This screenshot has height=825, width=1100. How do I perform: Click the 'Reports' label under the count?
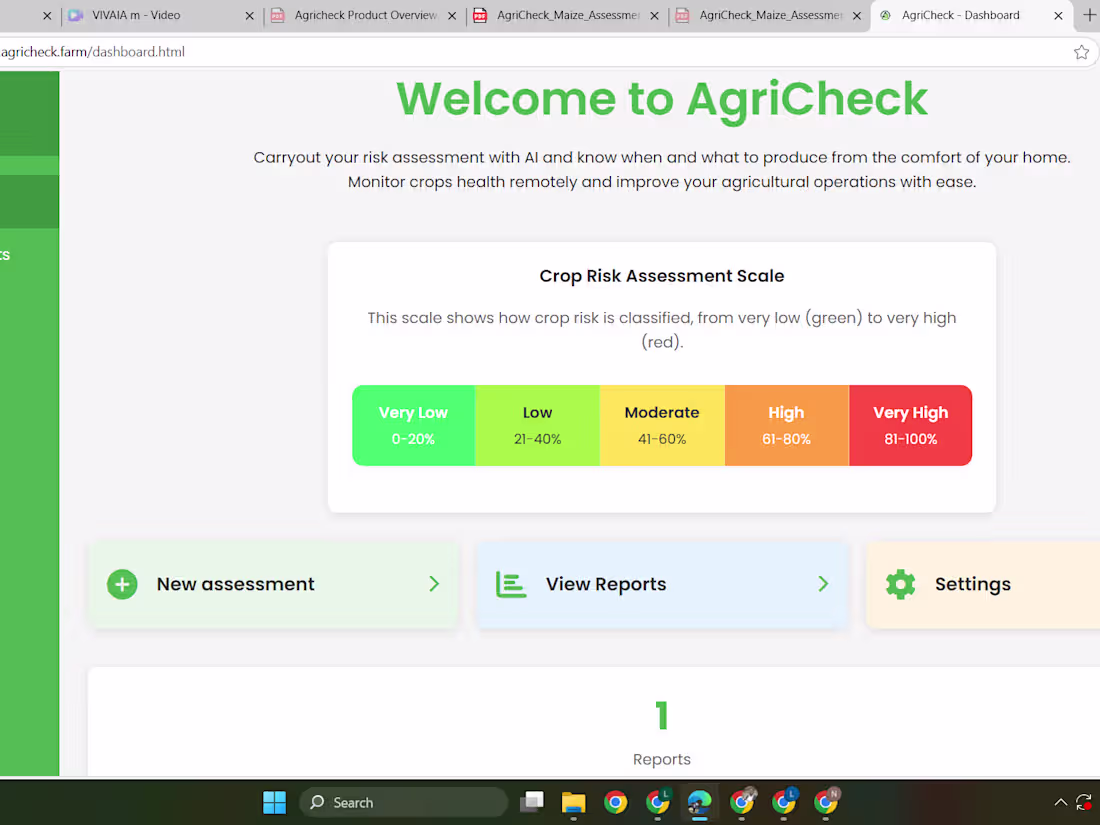662,759
